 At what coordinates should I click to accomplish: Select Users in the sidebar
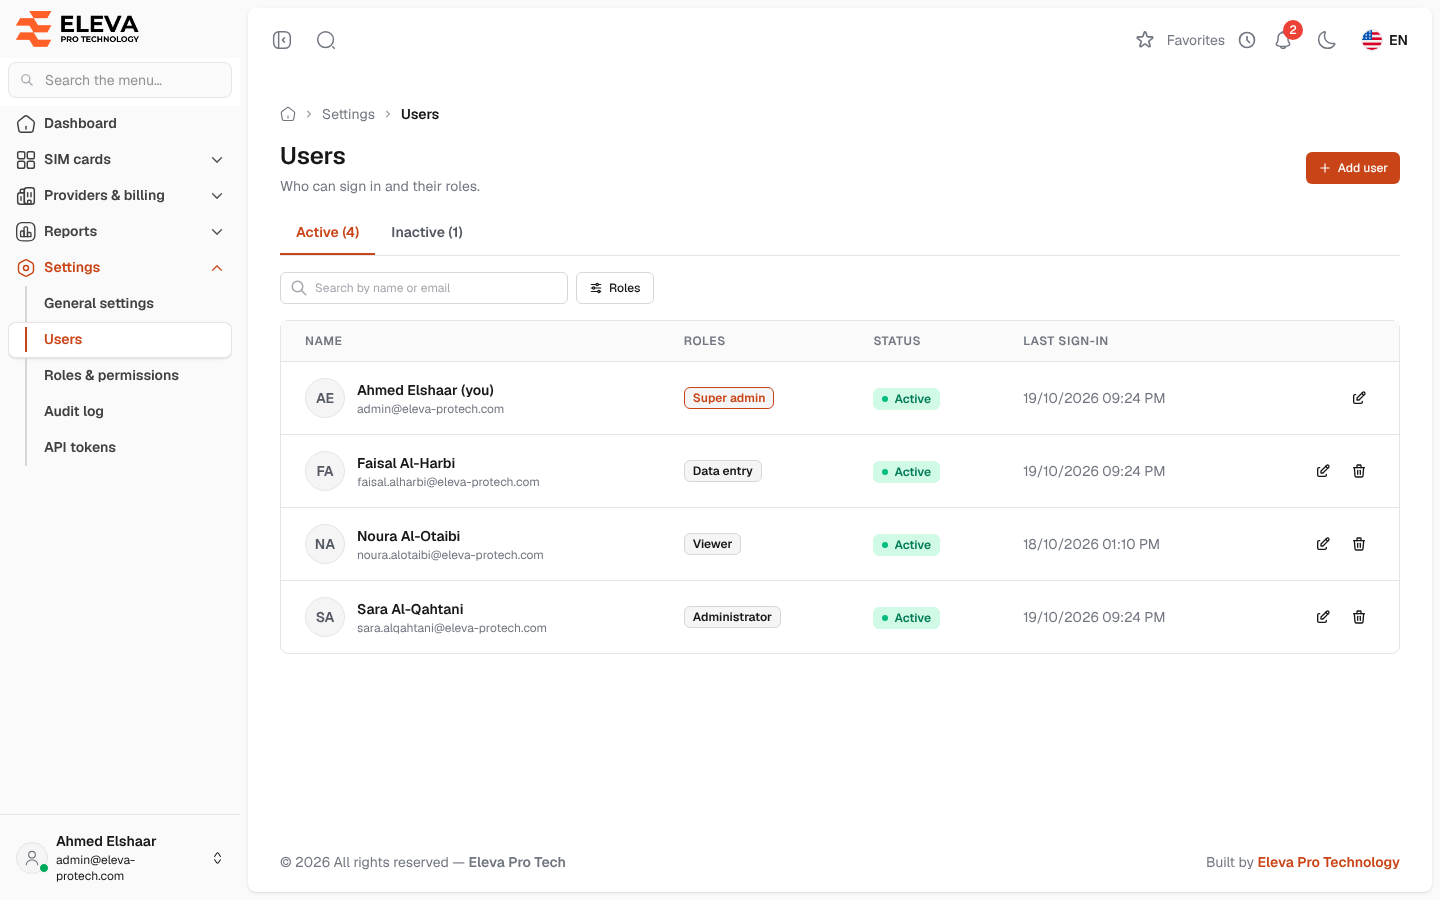coord(120,339)
